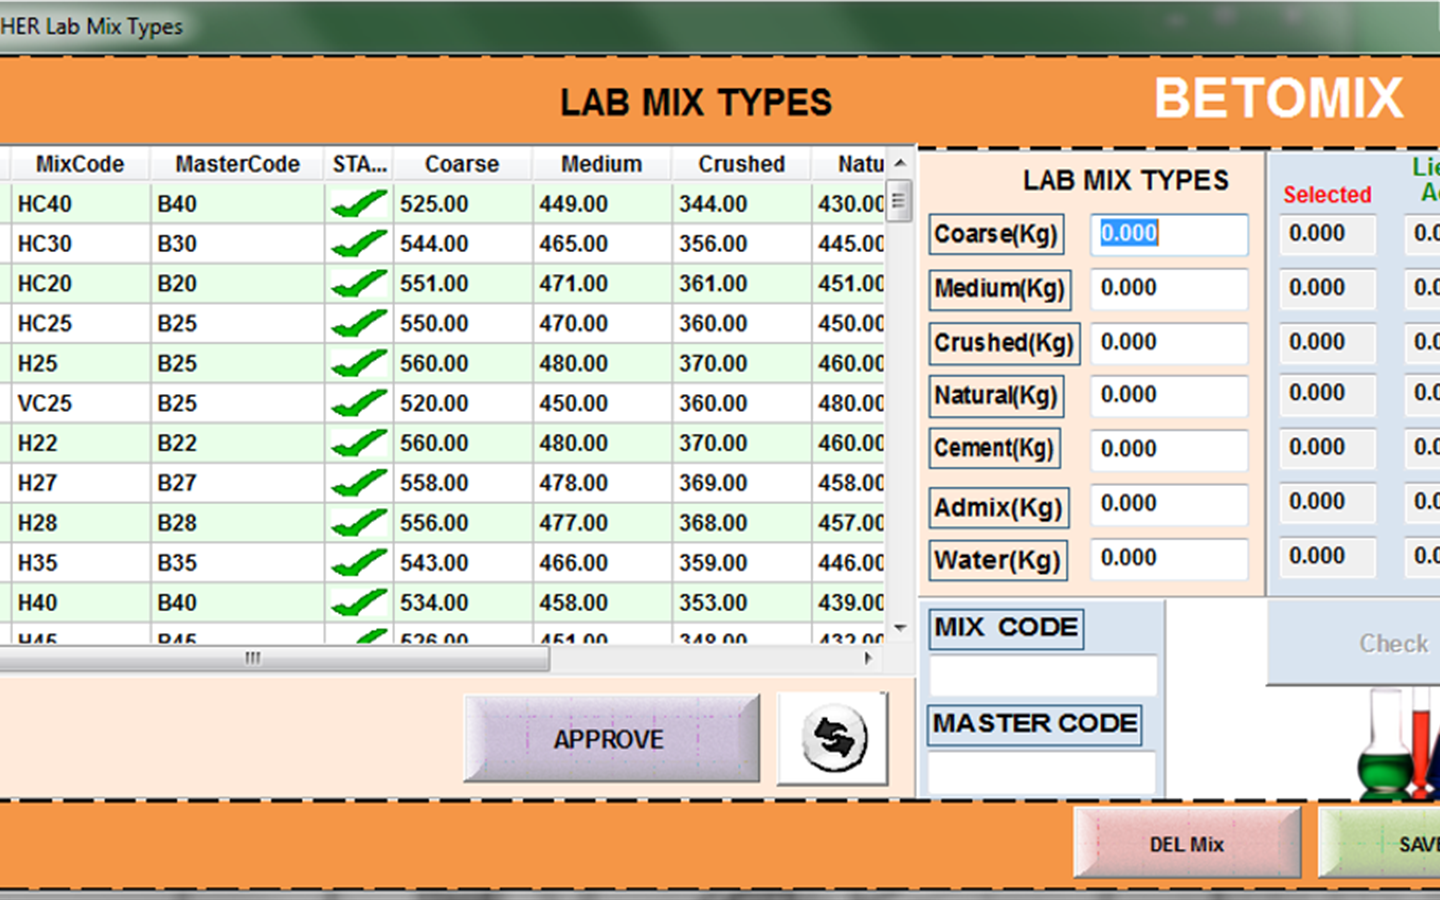Click the Cement(Kg) label
Screen dimensions: 1440x900
pyautogui.click(x=994, y=448)
